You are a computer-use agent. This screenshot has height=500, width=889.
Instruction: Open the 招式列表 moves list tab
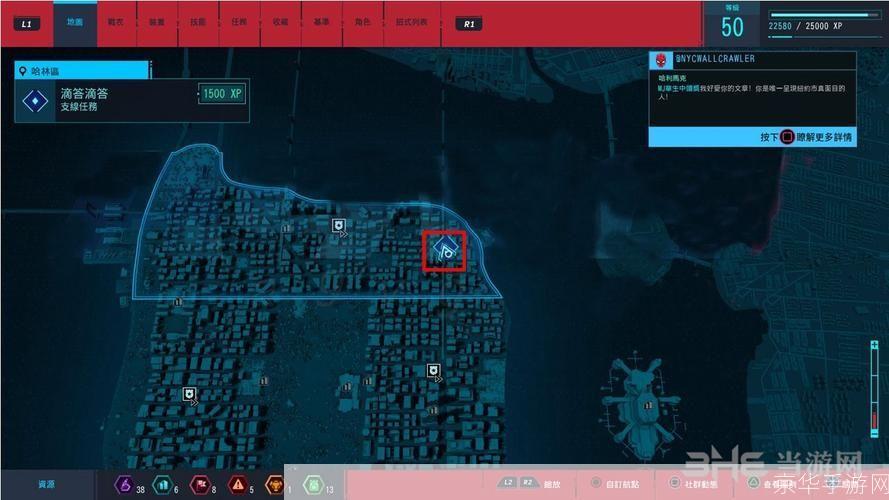click(x=412, y=23)
